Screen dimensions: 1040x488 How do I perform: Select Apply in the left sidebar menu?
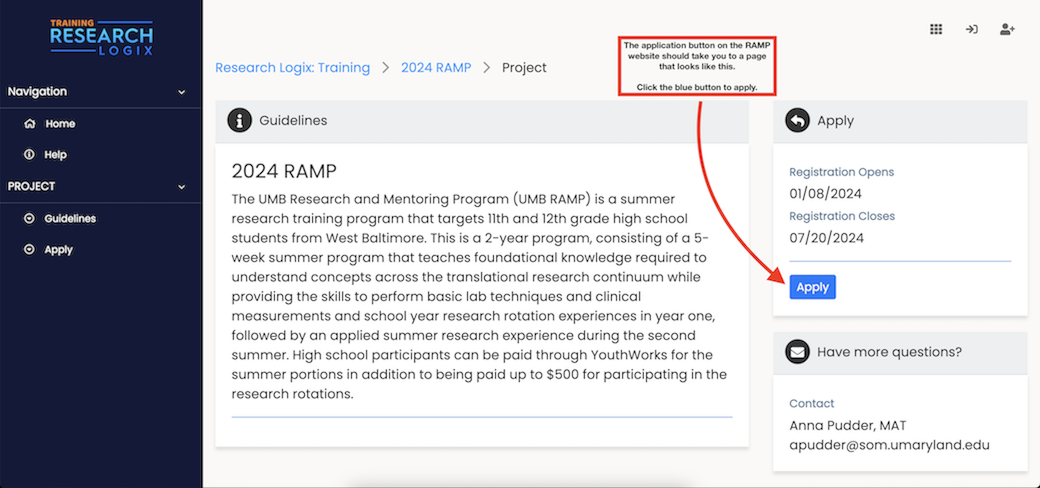(x=58, y=250)
